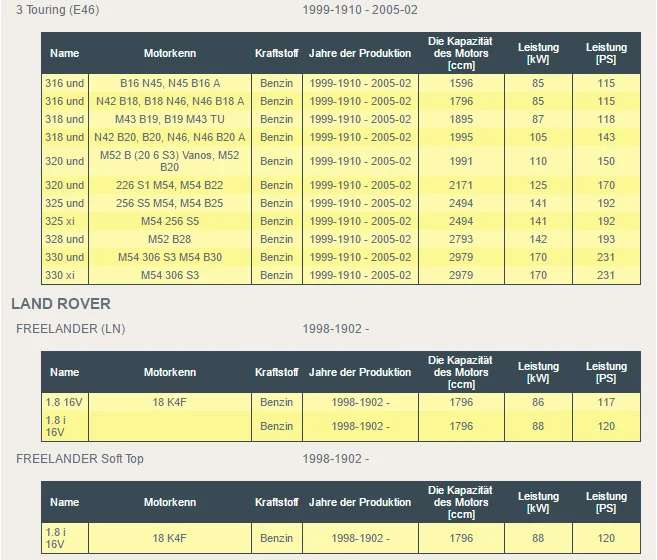Select engine code 'B16 N45, N45 B16 A'
Image resolution: width=657 pixels, height=560 pixels.
point(170,83)
